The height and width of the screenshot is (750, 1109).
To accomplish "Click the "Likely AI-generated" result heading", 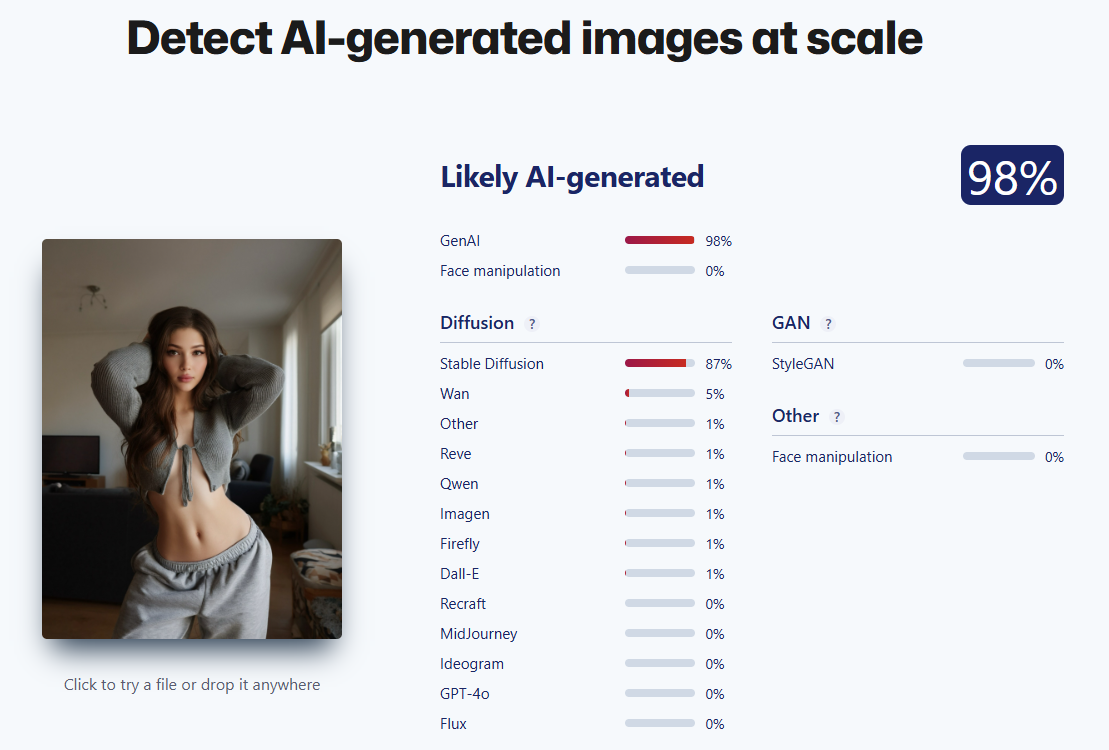I will (572, 177).
